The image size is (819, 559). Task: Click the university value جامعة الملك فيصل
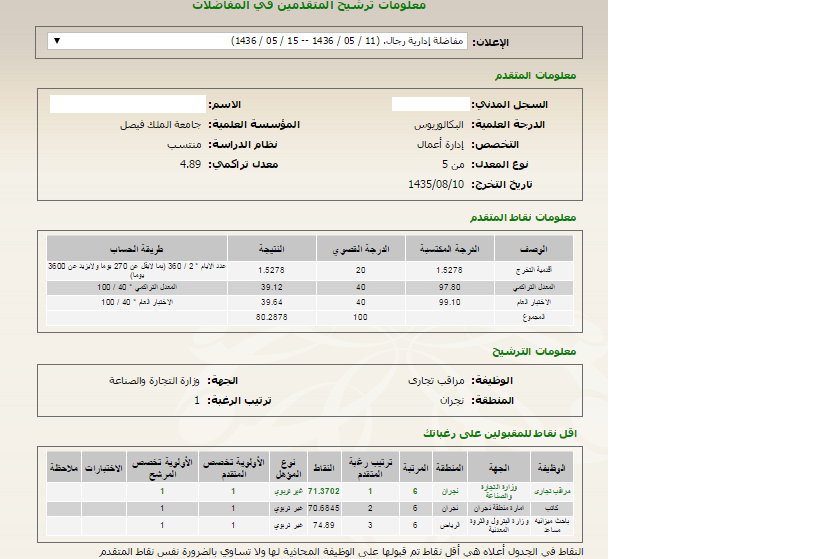click(160, 125)
